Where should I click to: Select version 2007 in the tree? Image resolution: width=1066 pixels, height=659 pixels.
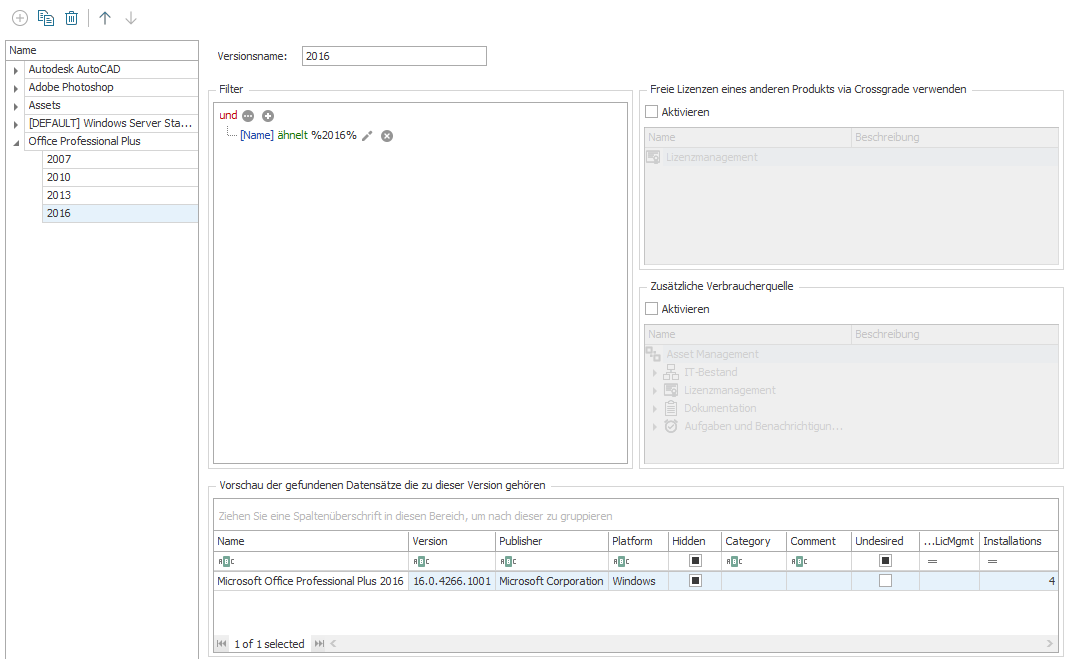[x=120, y=159]
